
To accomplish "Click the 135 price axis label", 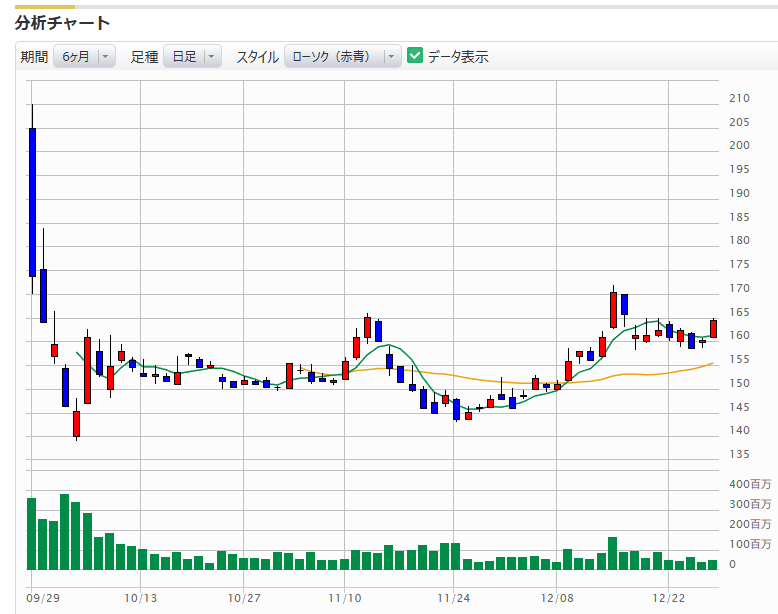I will click(x=739, y=455).
